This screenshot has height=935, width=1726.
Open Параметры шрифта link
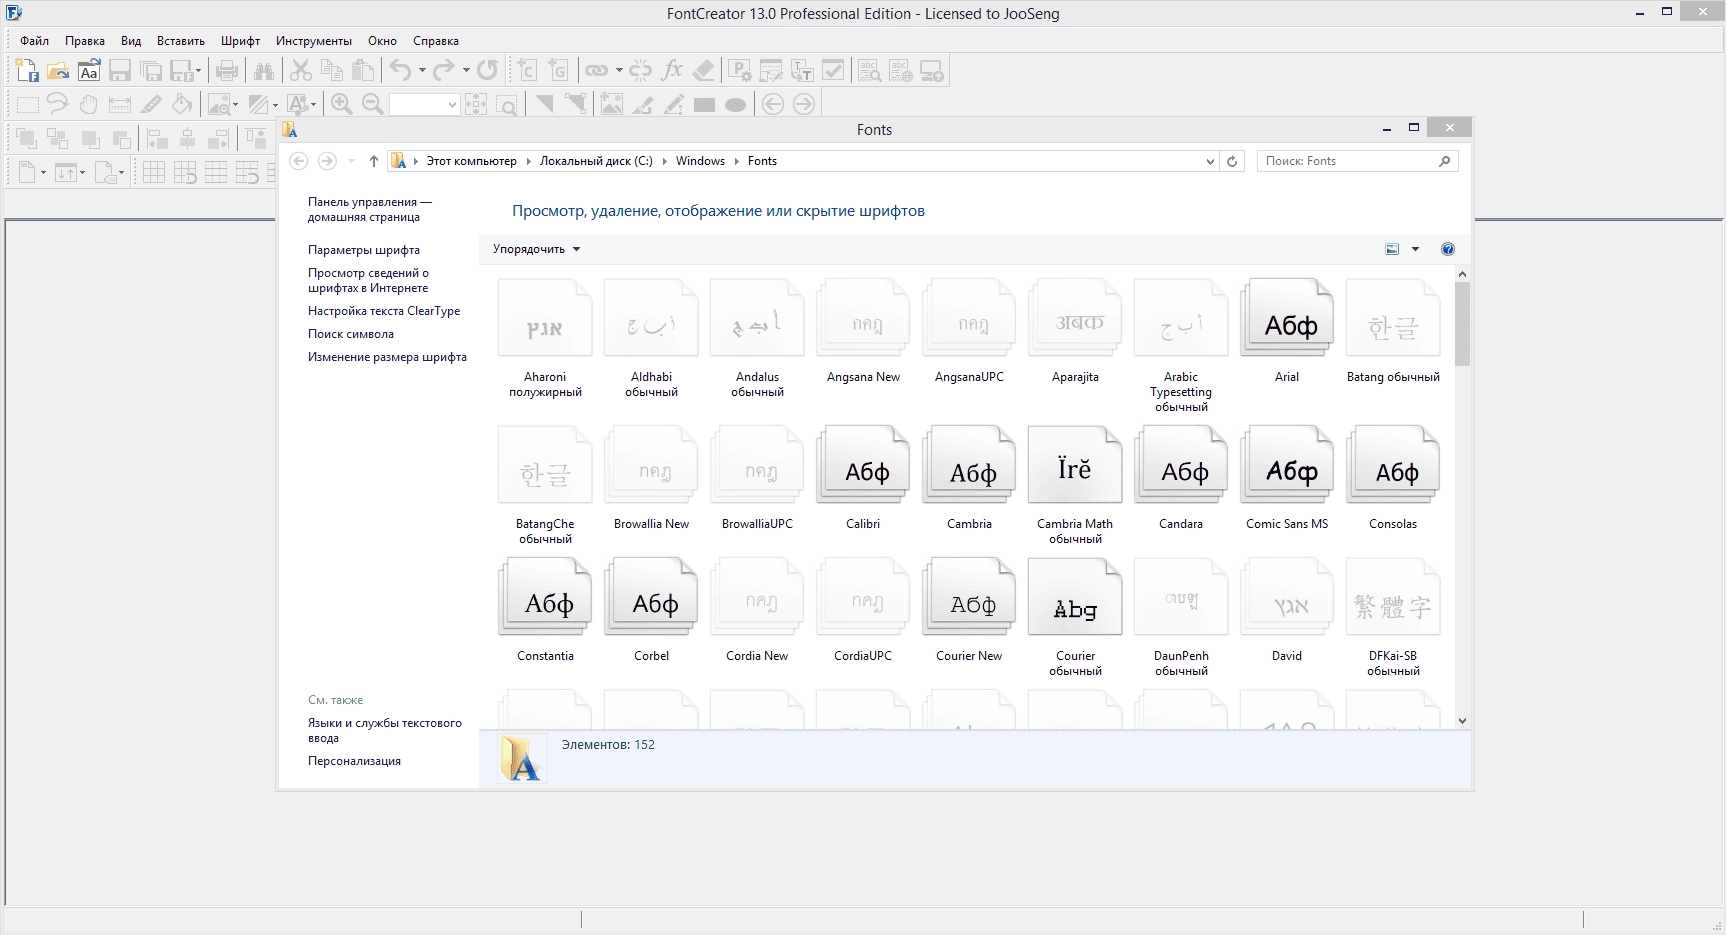pos(364,250)
